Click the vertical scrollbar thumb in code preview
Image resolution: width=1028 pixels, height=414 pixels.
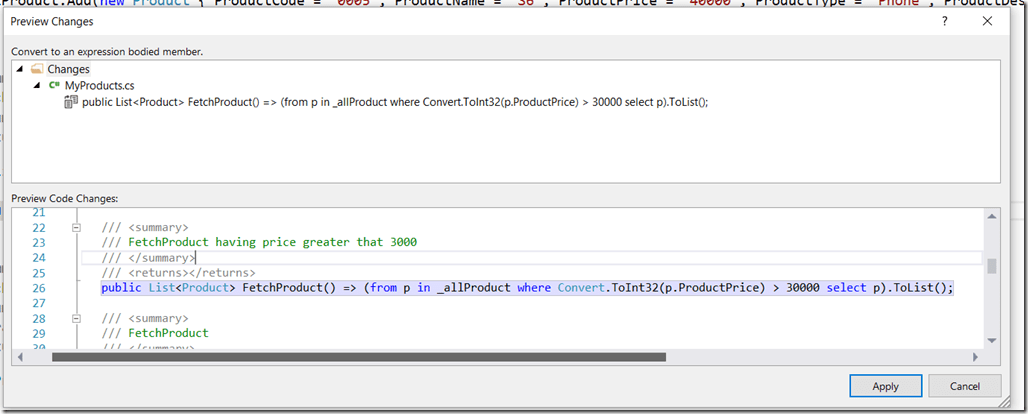click(992, 266)
